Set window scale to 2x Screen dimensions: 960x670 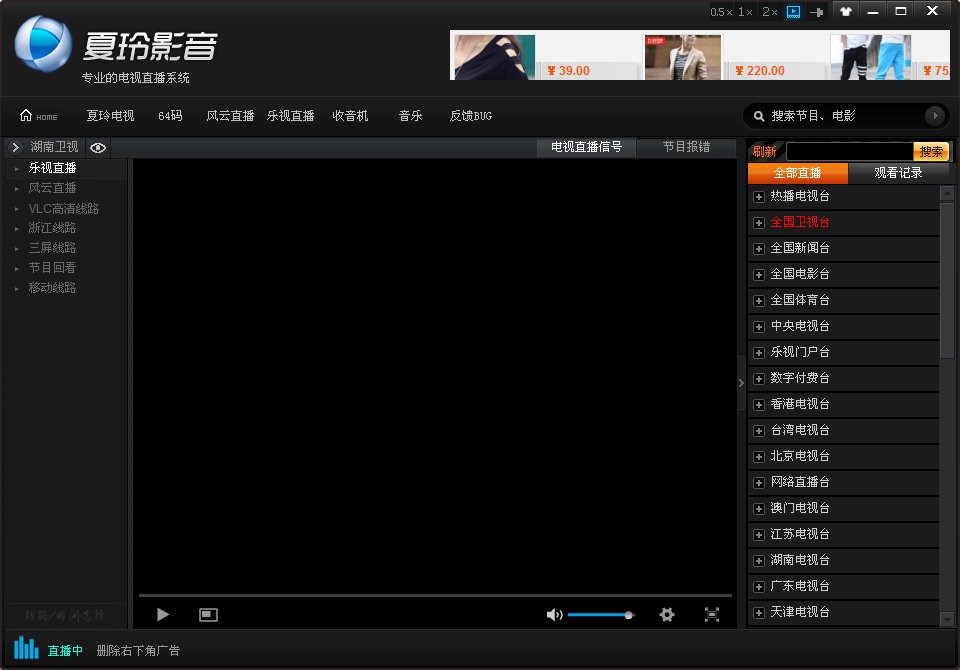point(770,12)
